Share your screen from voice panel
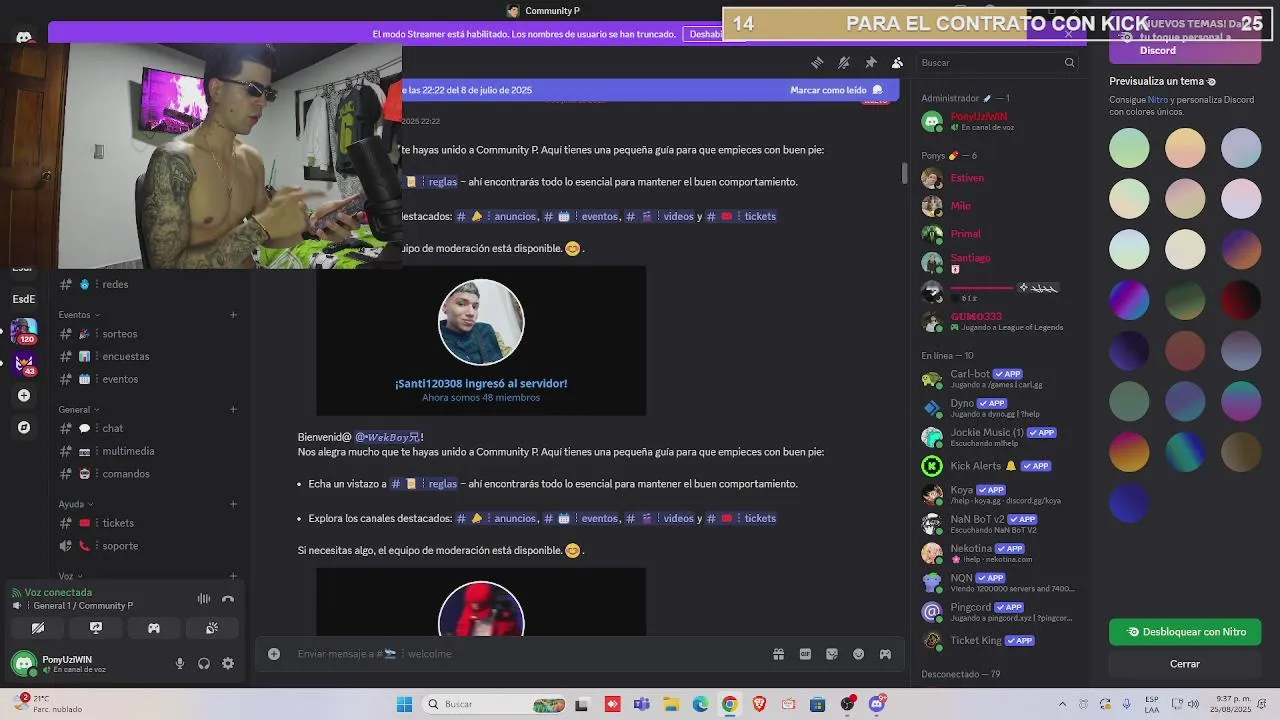Screen dimensions: 1280x720 [x=96, y=628]
